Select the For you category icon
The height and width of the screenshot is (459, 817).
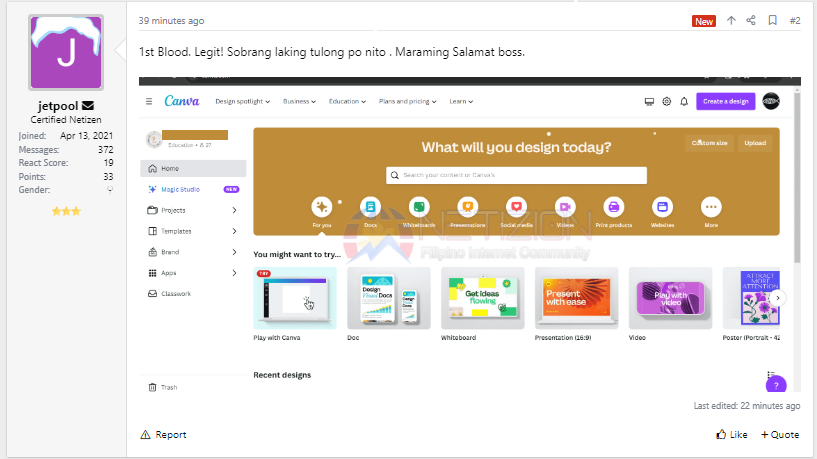click(x=321, y=207)
